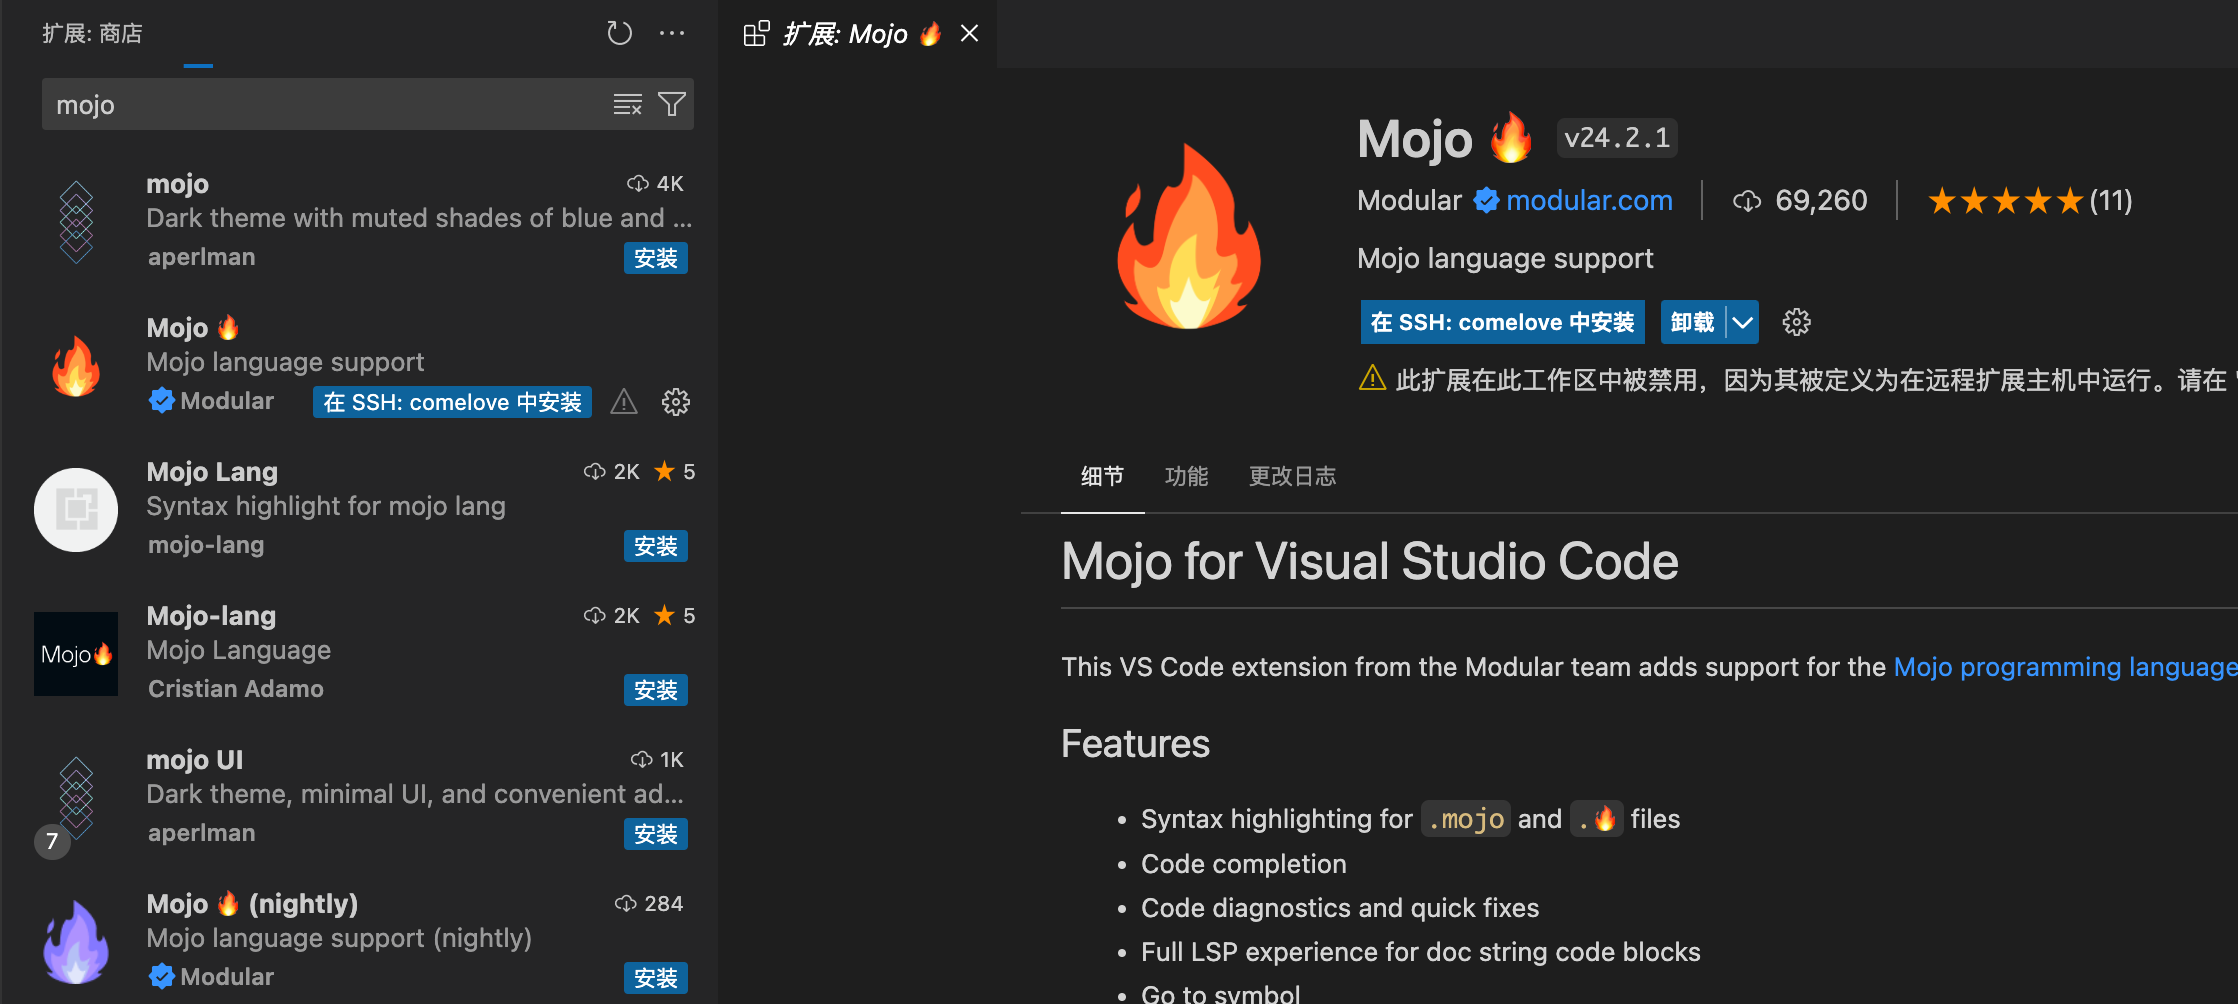Close the Extension: Mojo tab
Viewport: 2238px width, 1004px height.
(969, 33)
